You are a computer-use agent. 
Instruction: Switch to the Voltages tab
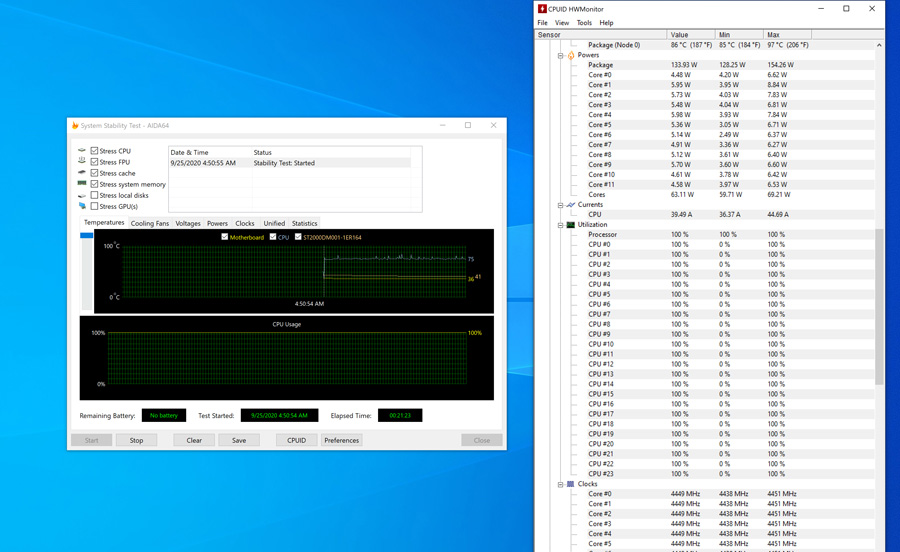pos(188,223)
